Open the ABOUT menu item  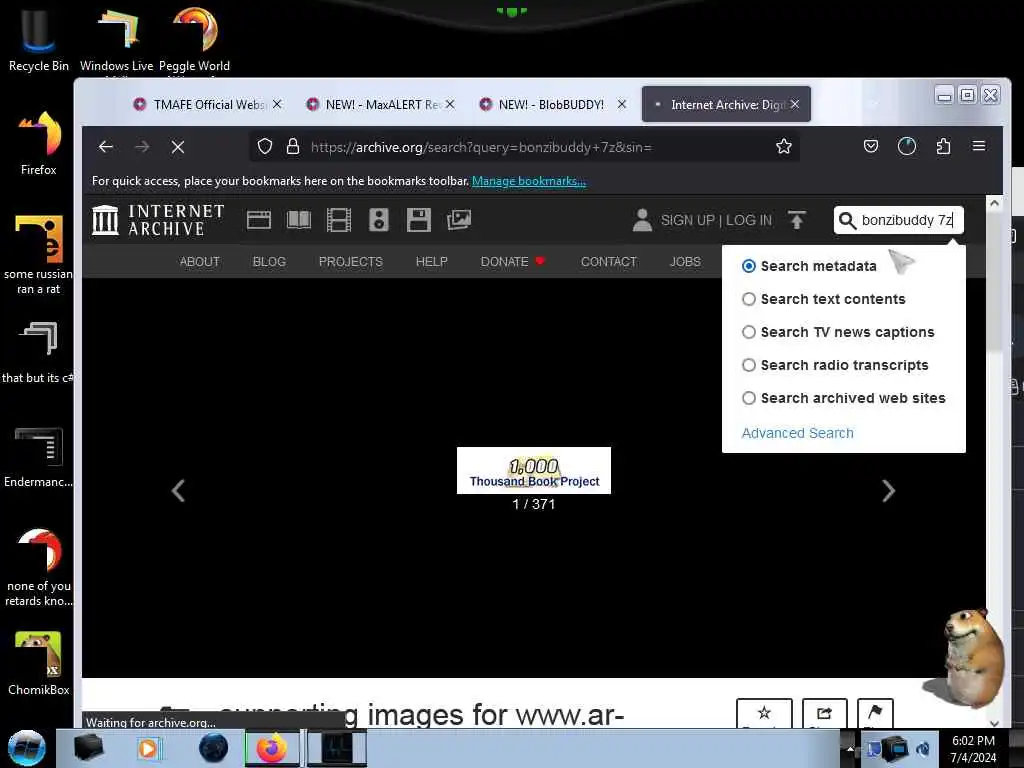click(x=200, y=261)
